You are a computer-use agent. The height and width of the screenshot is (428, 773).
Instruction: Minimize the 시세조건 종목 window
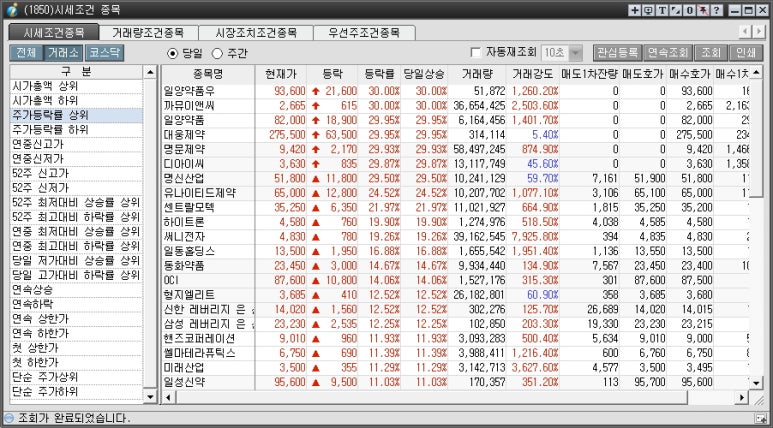735,10
